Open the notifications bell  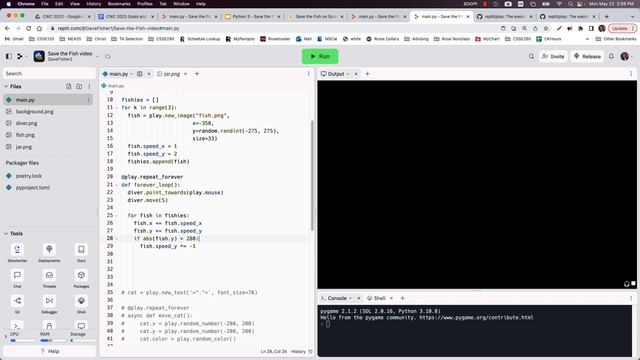tap(611, 56)
